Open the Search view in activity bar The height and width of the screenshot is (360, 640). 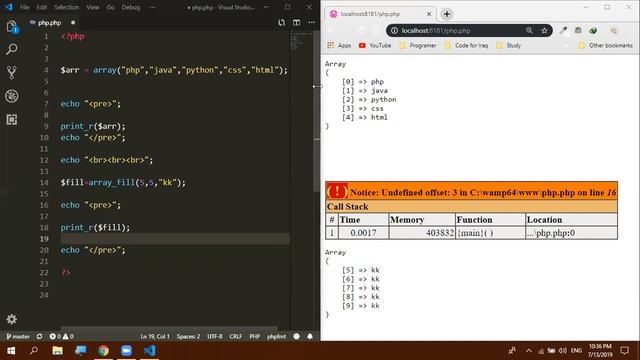[x=11, y=49]
